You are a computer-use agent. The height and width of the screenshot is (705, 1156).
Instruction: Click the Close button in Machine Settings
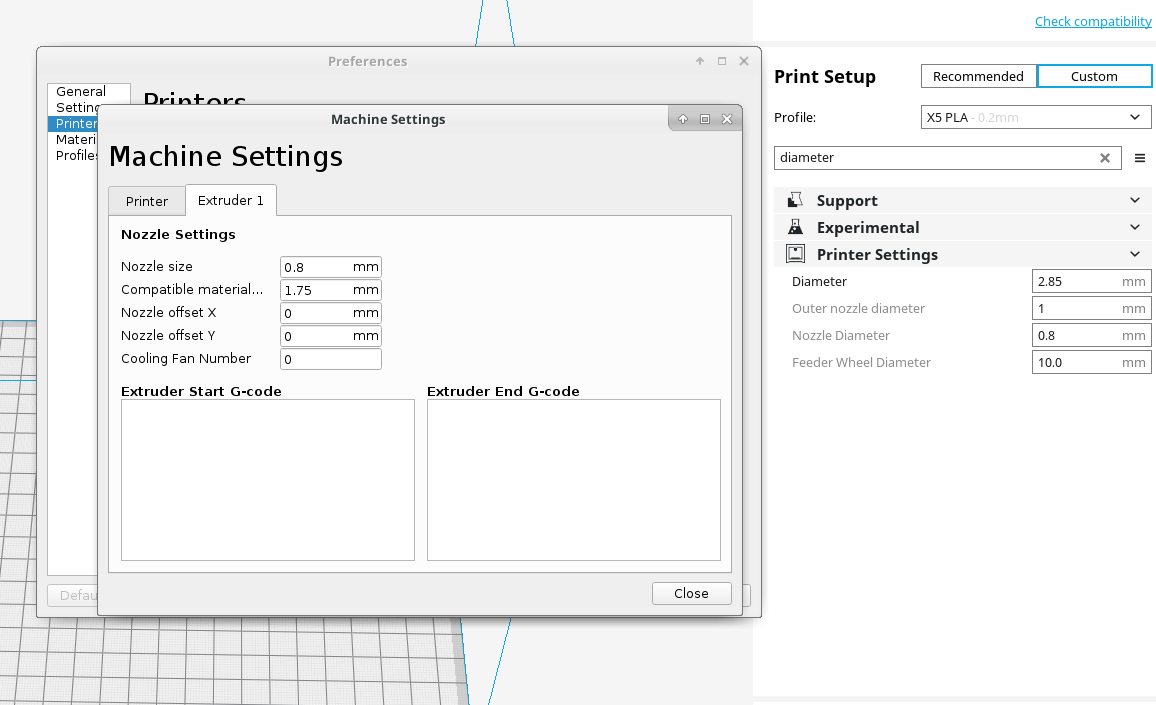pos(692,594)
